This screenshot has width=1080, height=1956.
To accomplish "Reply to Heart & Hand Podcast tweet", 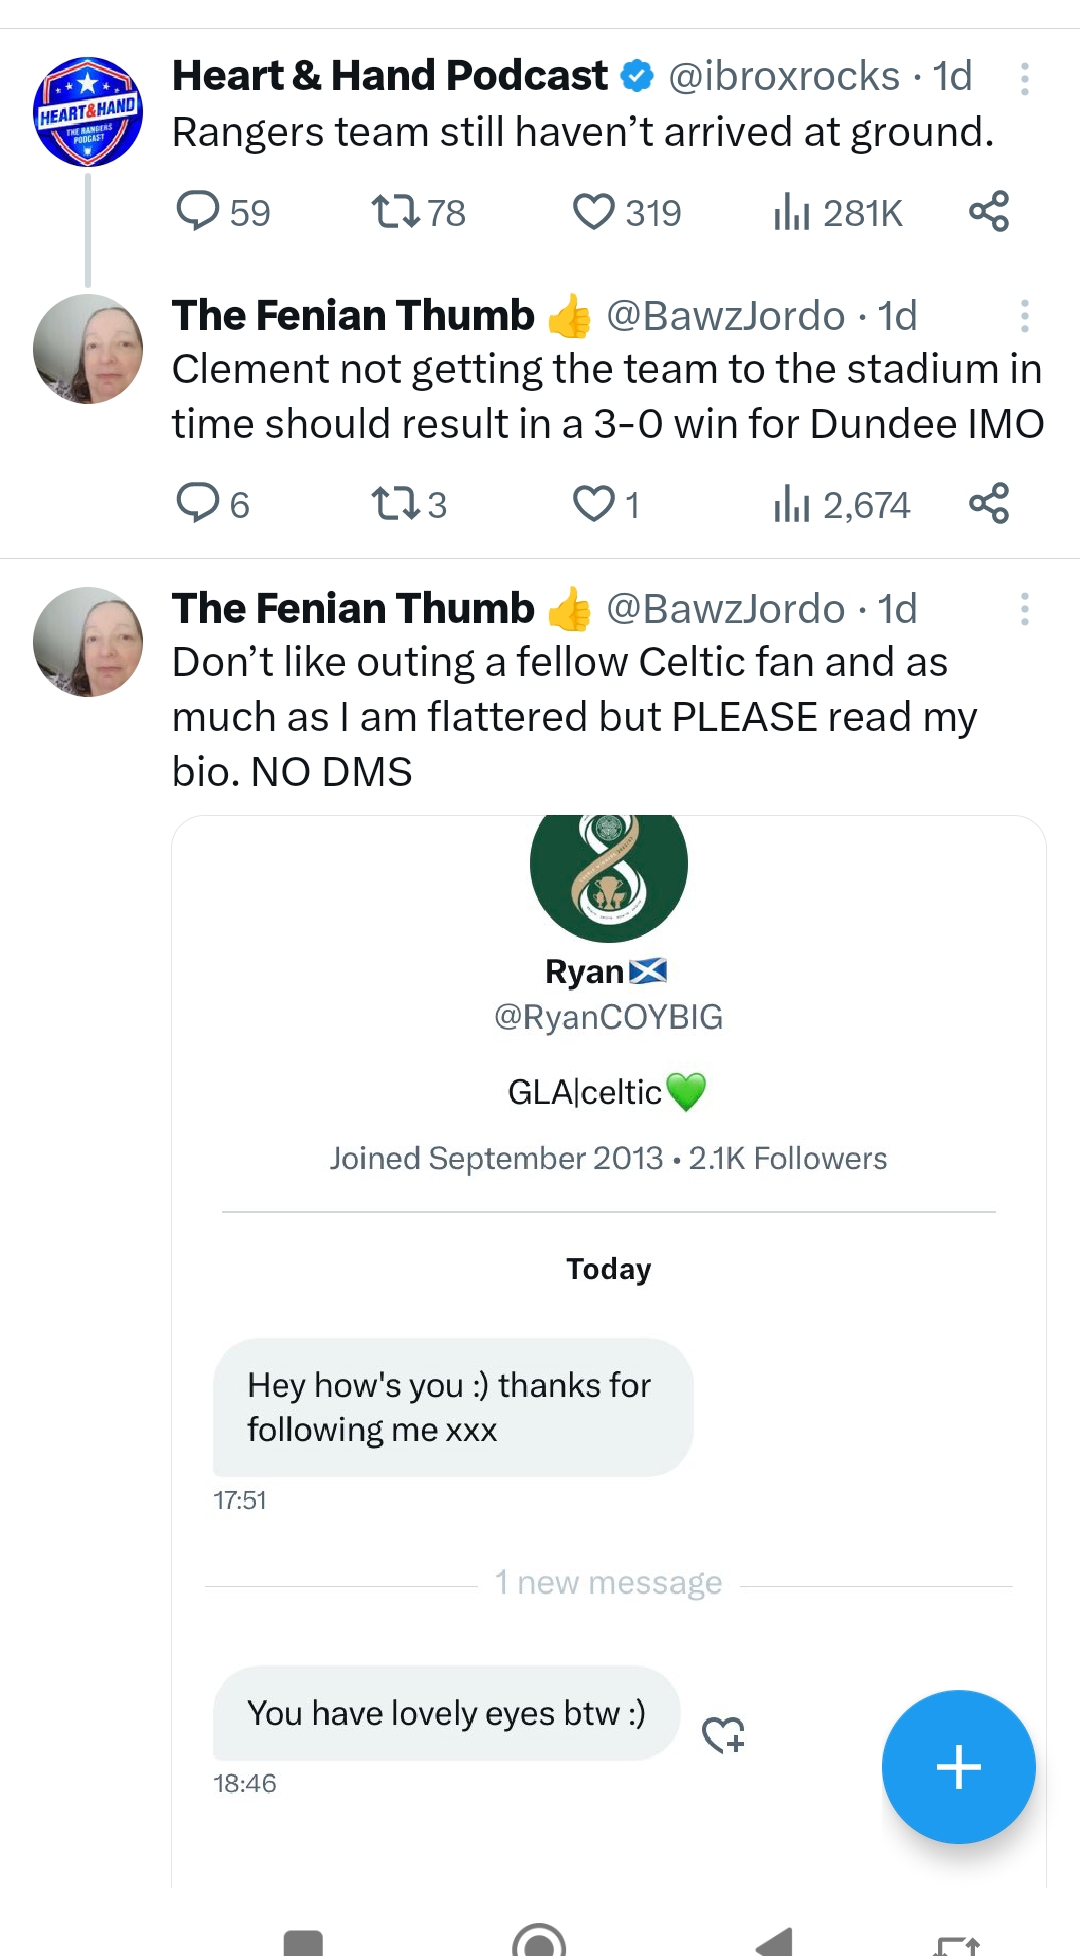I will click(198, 212).
